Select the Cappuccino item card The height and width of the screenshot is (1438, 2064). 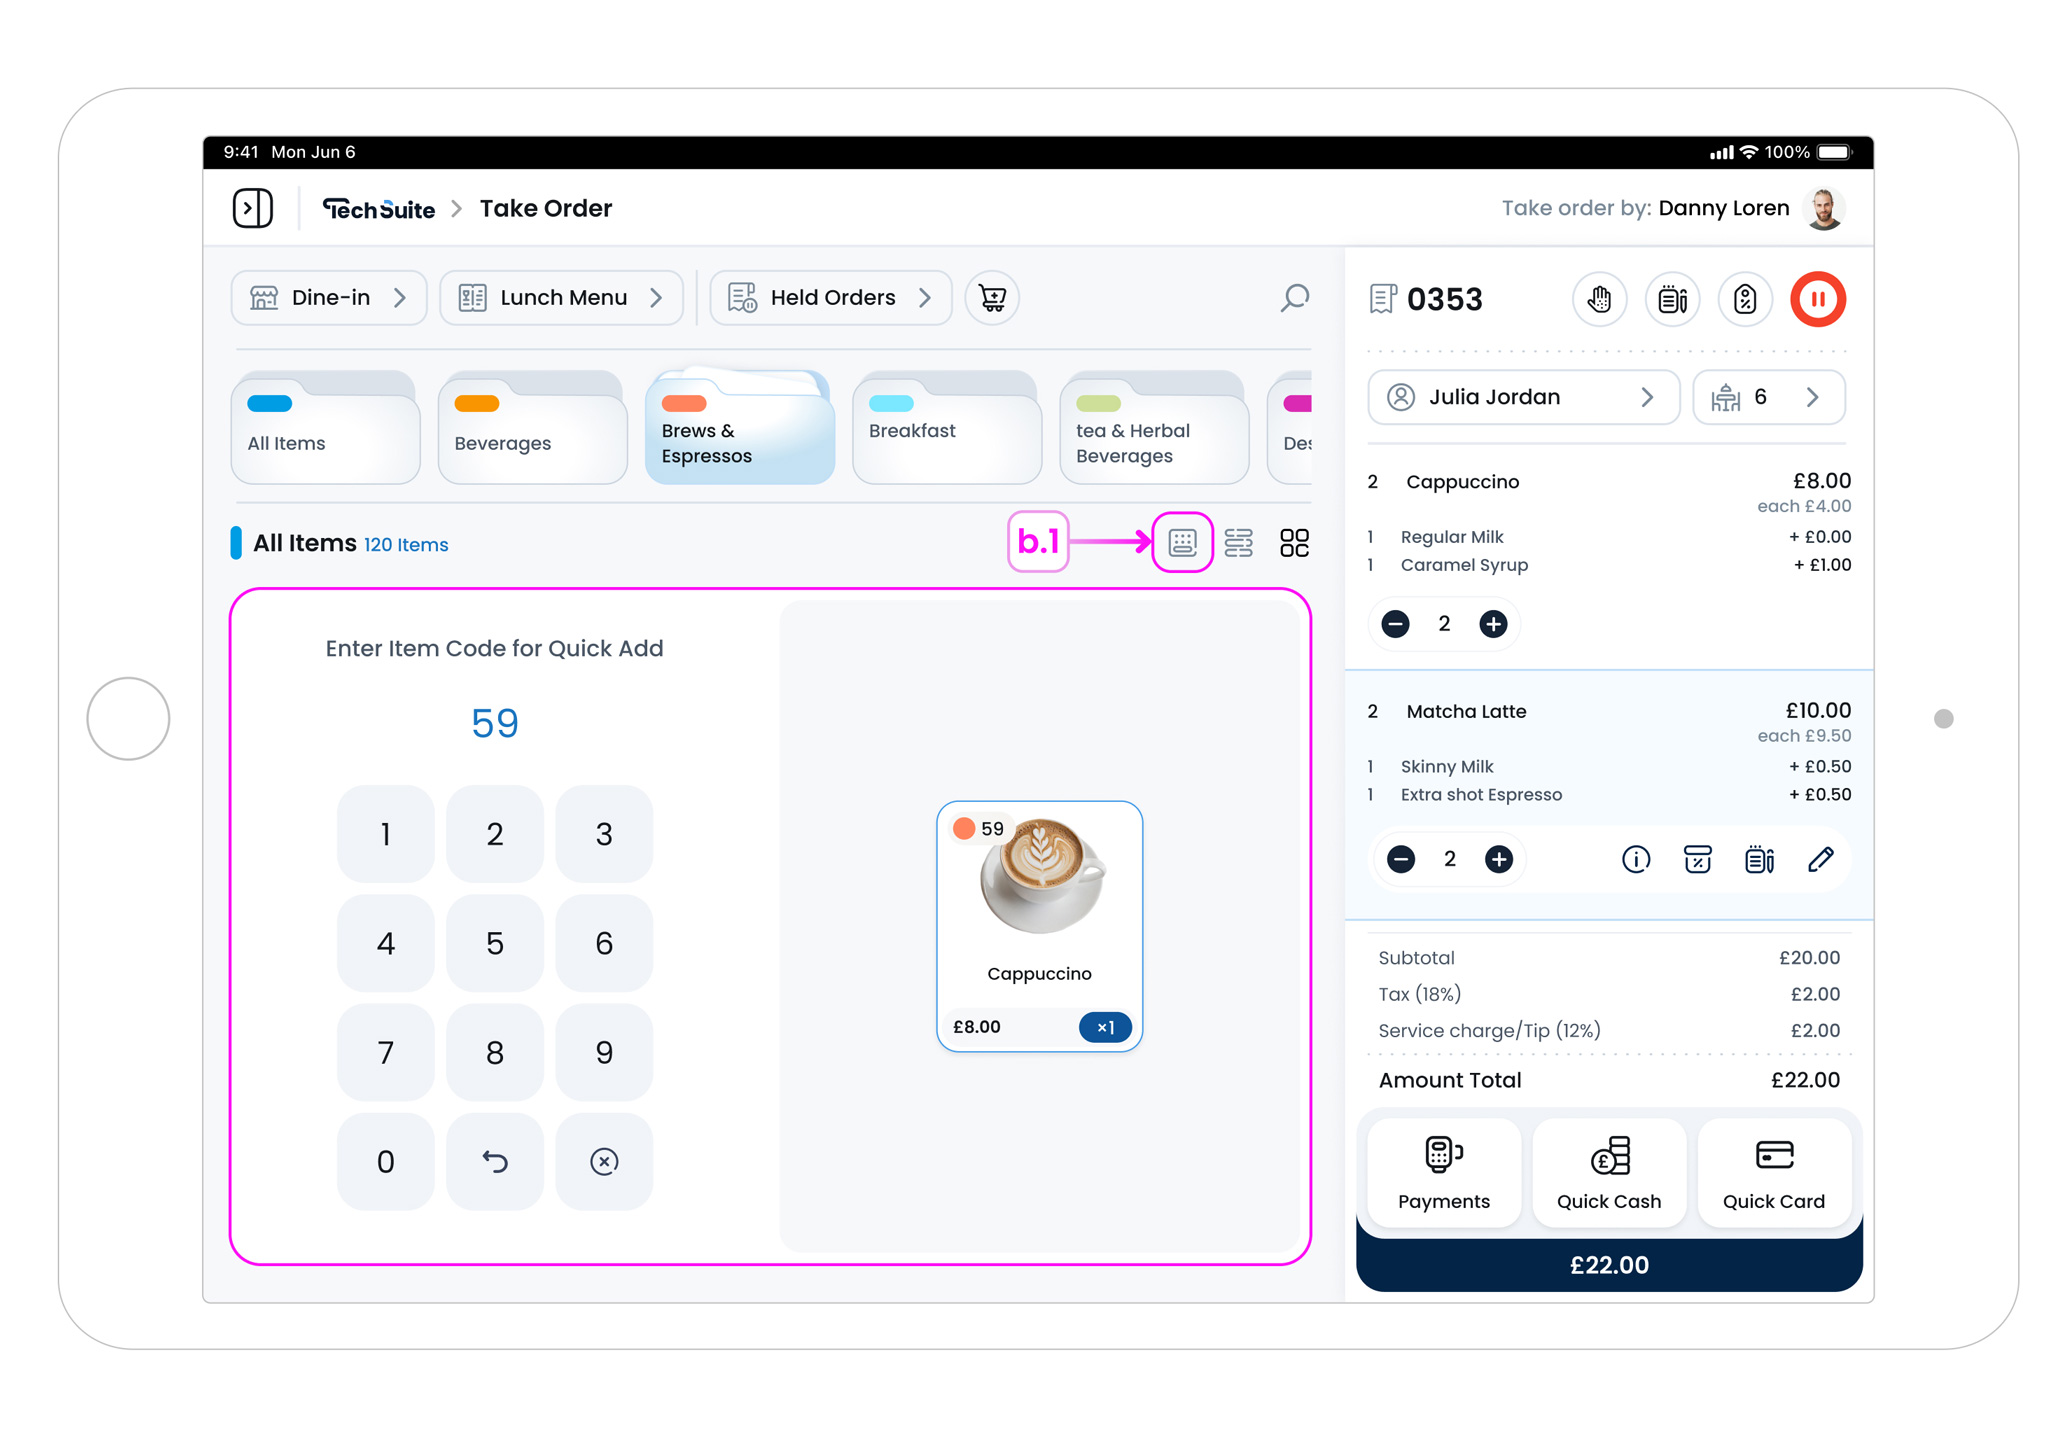[x=1039, y=925]
